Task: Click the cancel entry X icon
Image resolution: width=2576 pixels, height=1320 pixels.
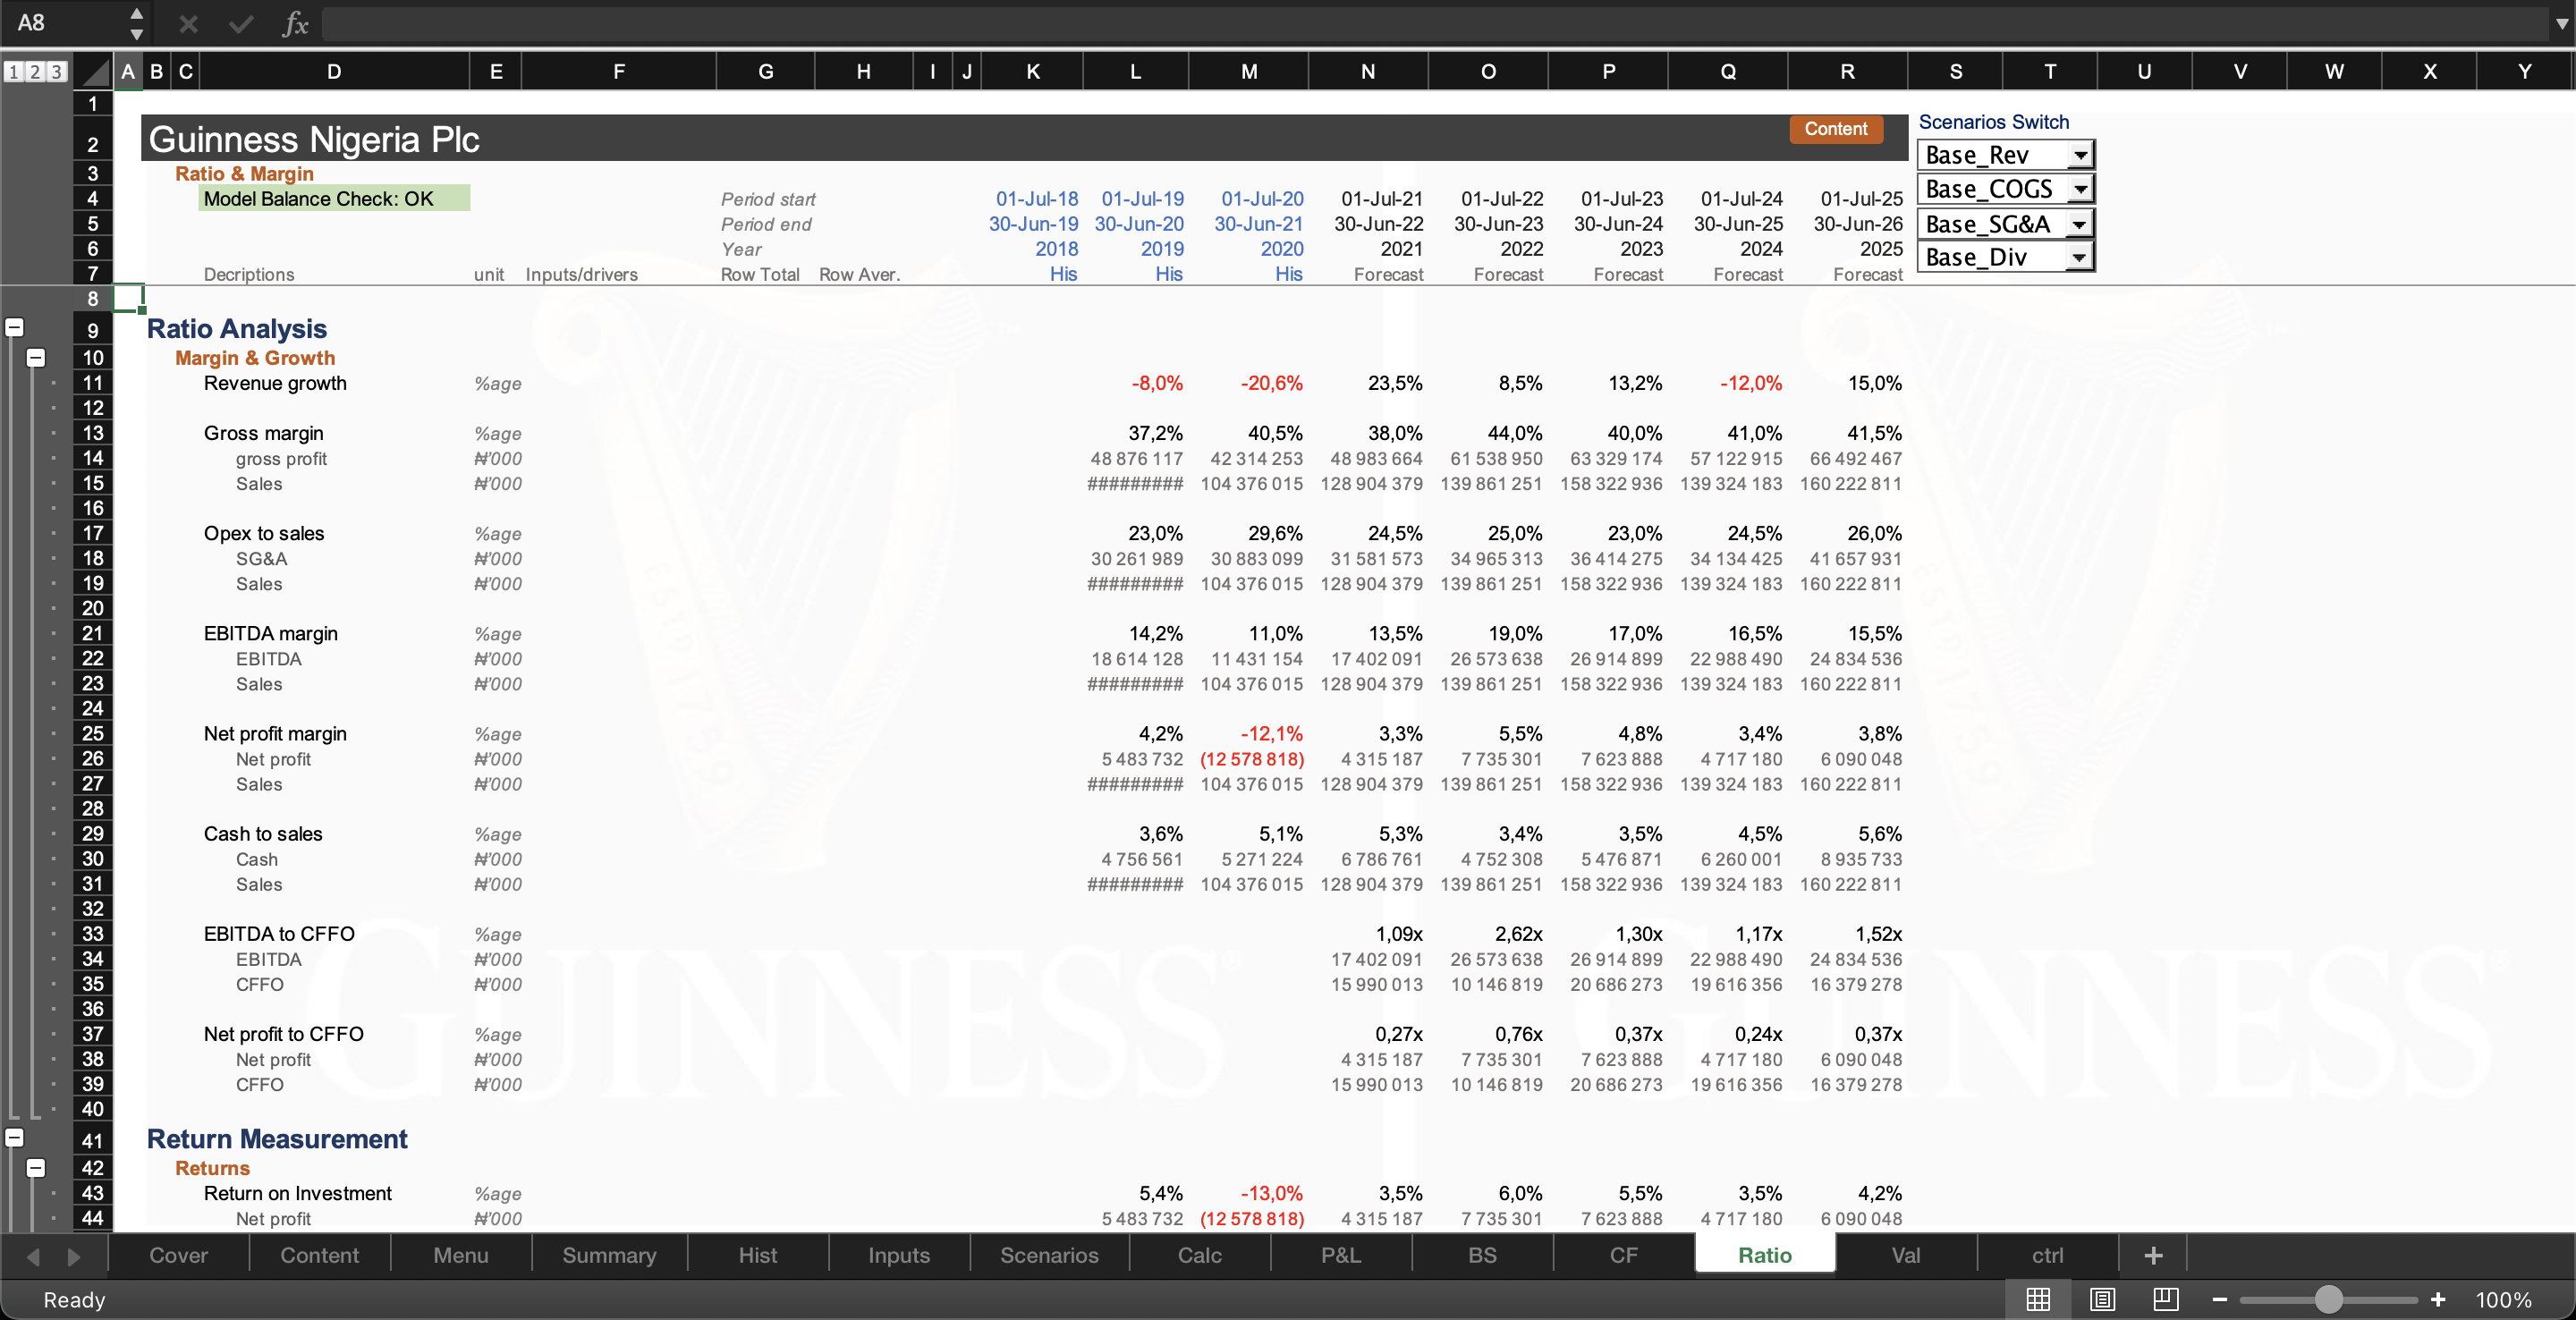Action: pyautogui.click(x=188, y=23)
